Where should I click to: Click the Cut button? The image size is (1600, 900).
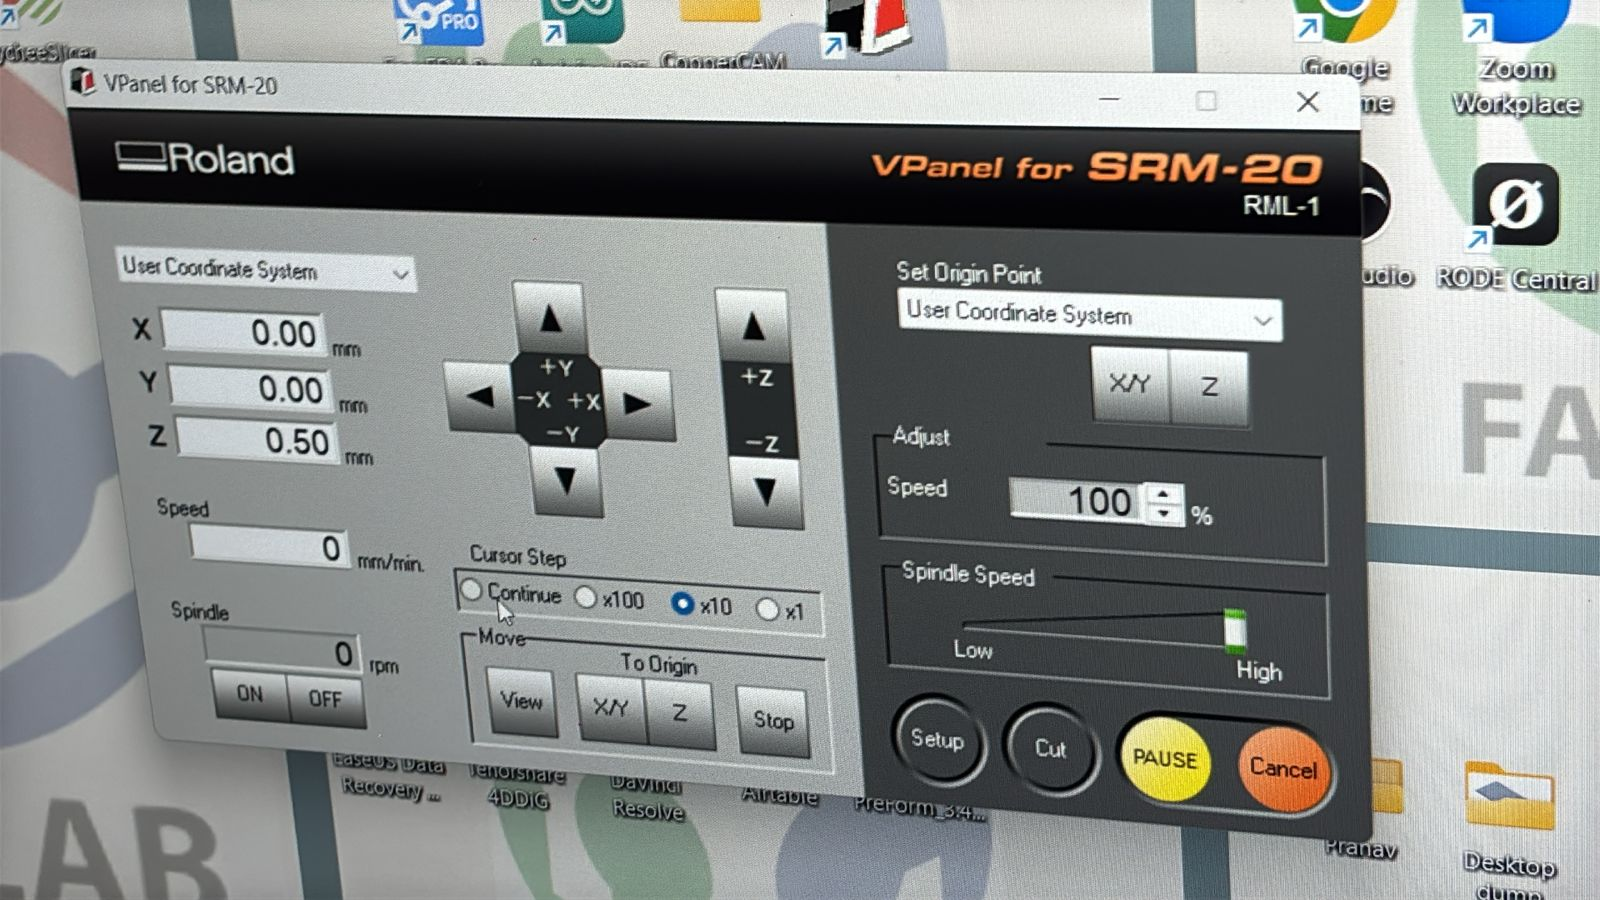pos(1050,749)
